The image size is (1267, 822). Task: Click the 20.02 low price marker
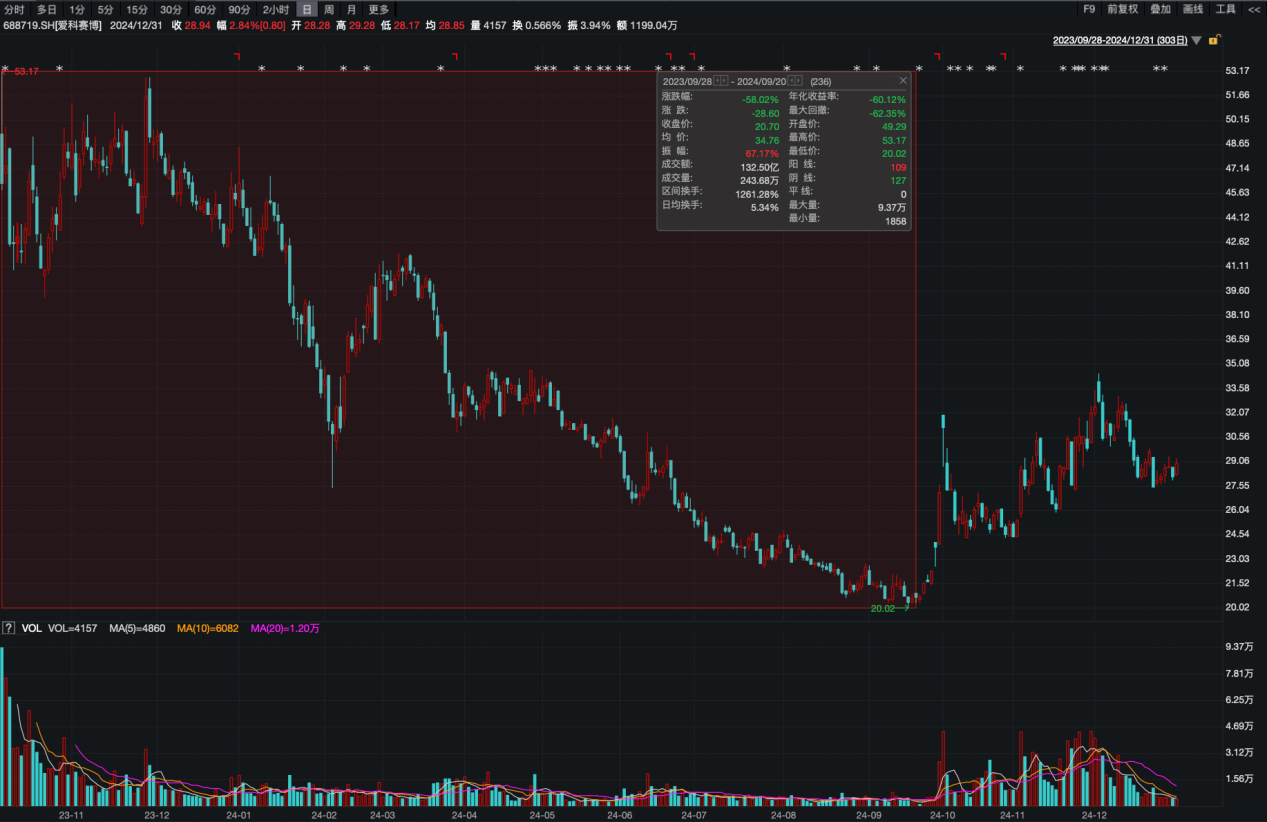(x=883, y=608)
